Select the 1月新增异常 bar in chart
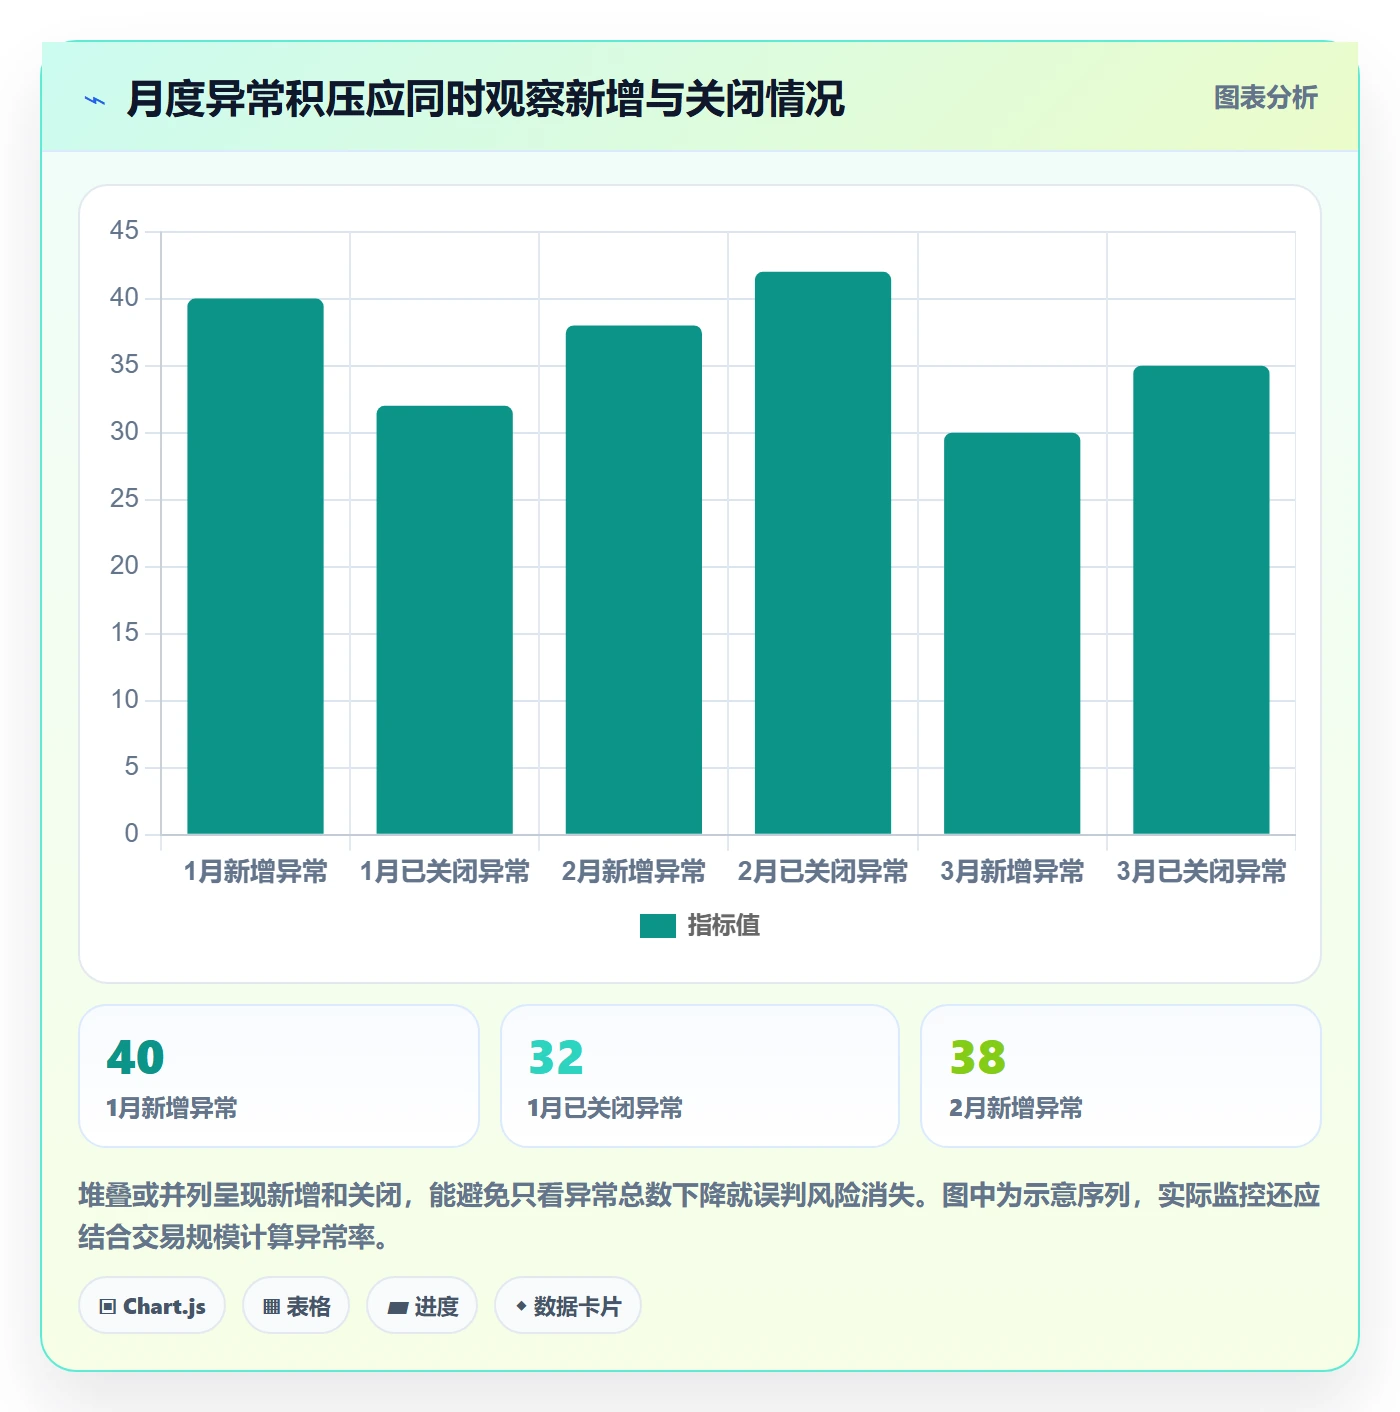Image resolution: width=1400 pixels, height=1412 pixels. click(x=255, y=566)
